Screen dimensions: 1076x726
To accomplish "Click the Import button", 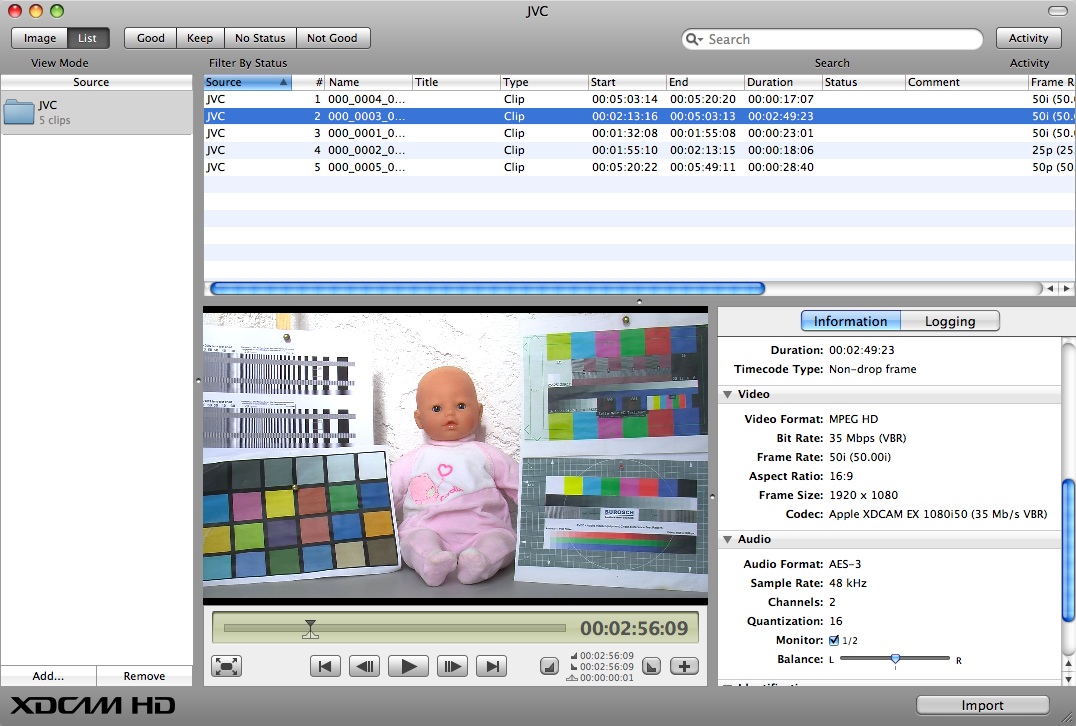I will click(x=982, y=705).
